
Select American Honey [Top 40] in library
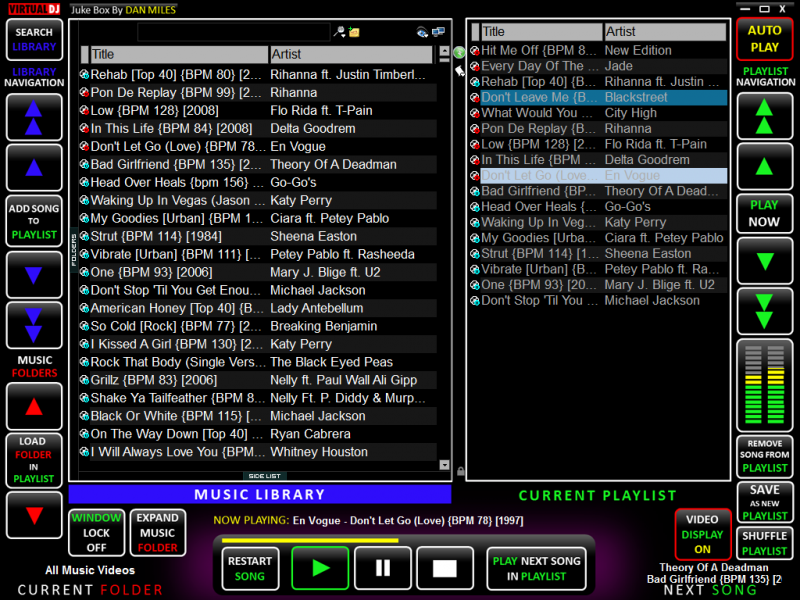258,308
